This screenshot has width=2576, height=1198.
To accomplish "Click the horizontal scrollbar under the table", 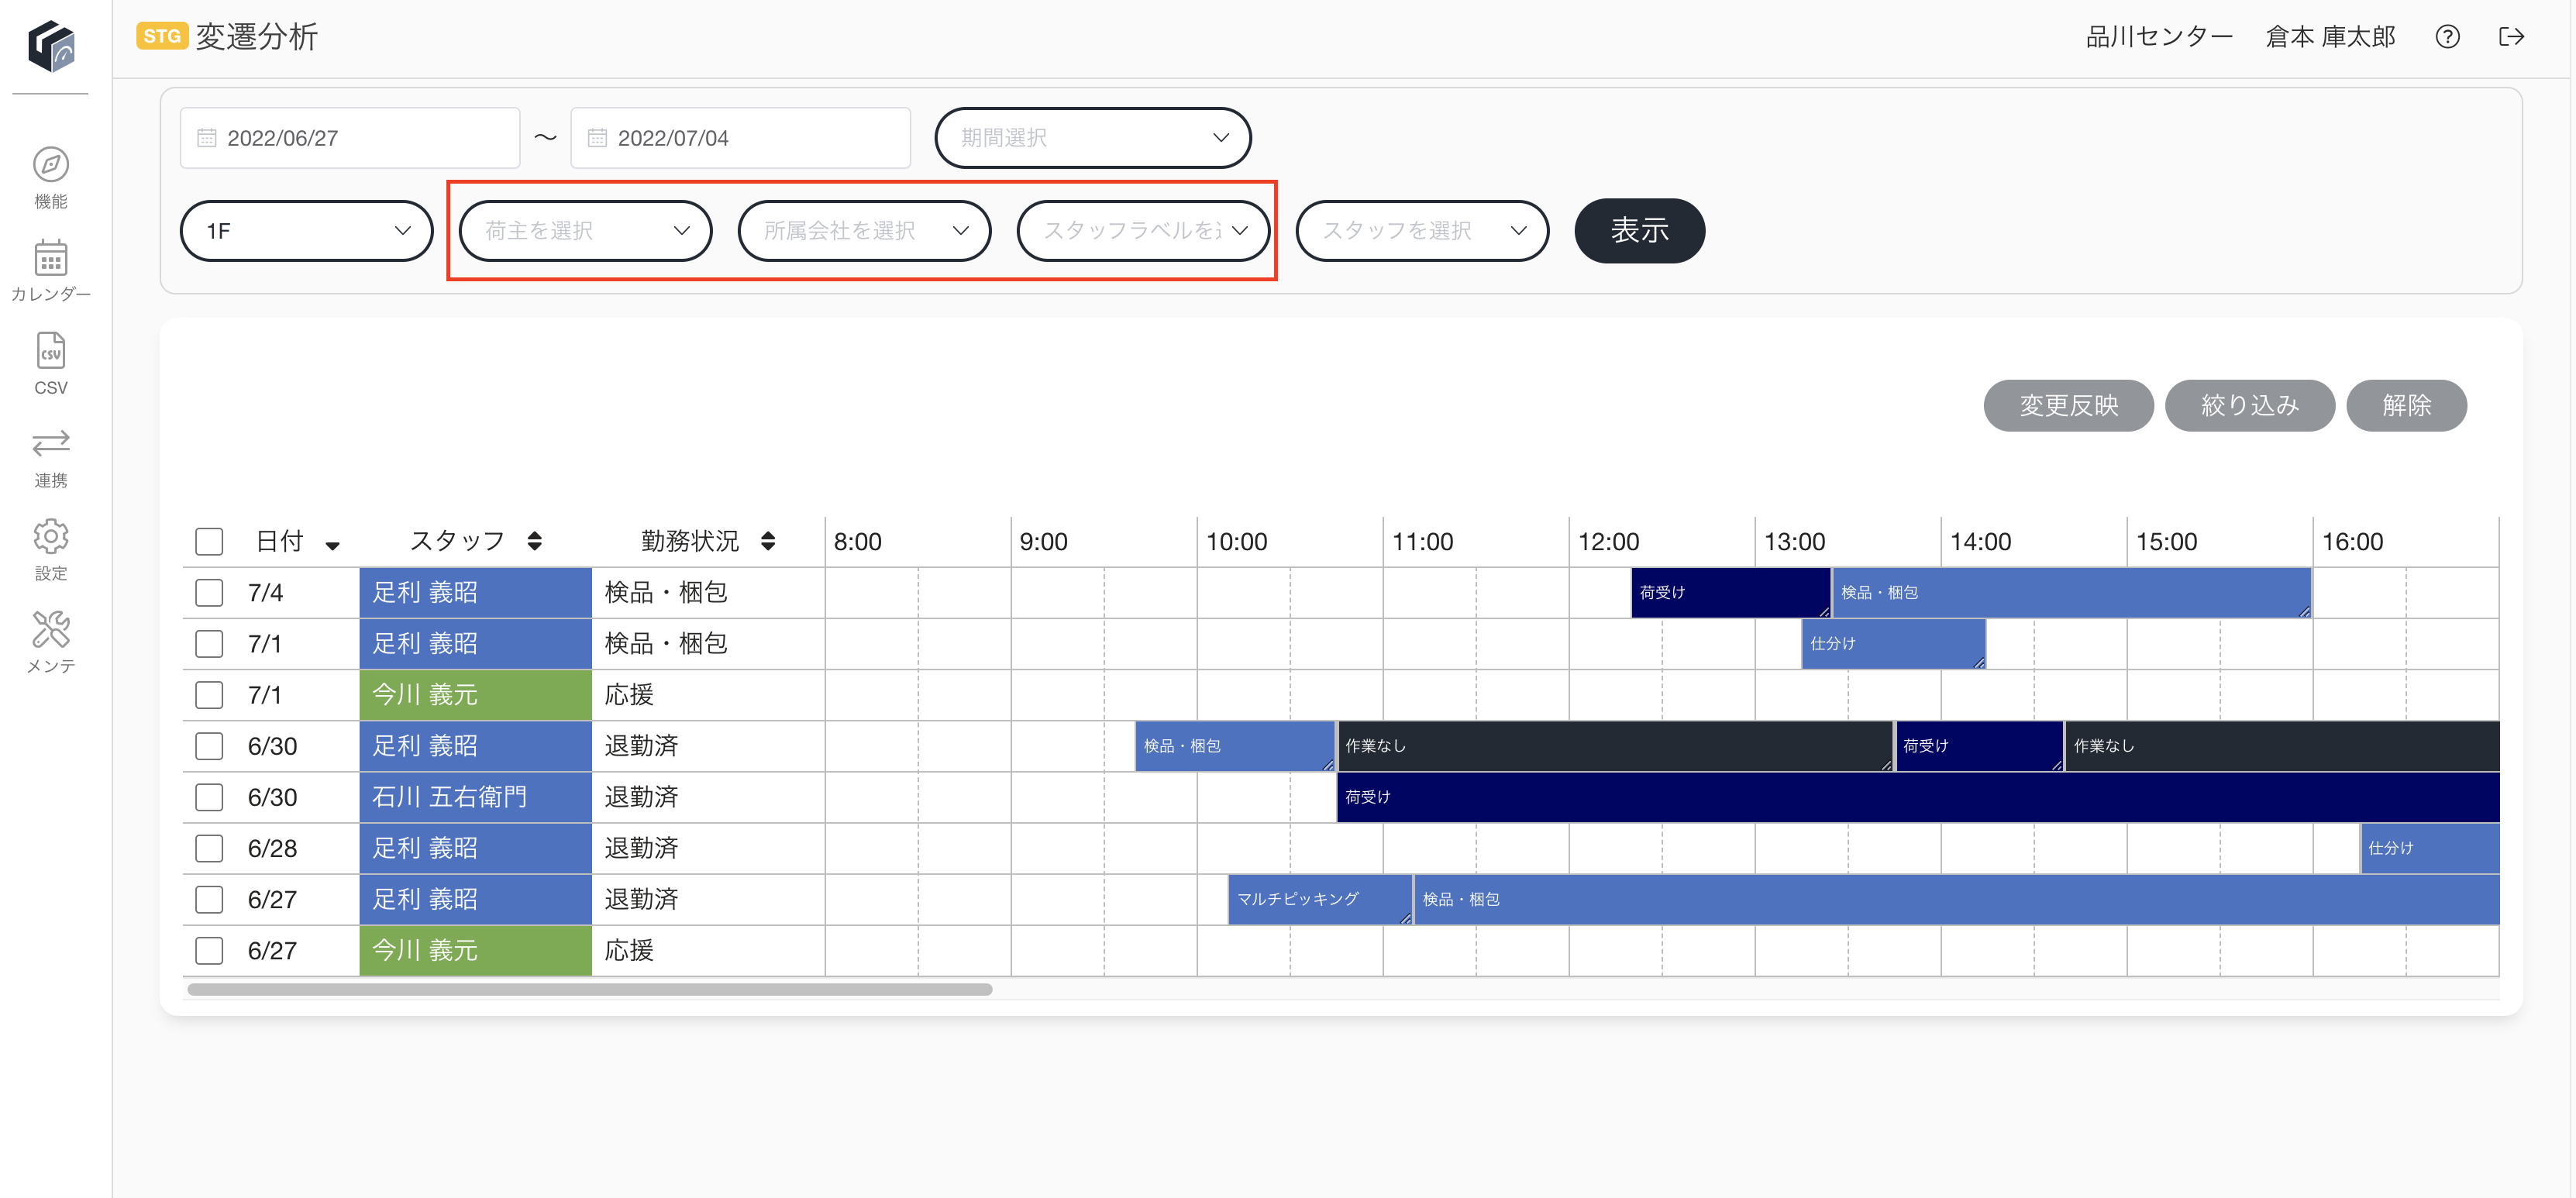I will [590, 990].
